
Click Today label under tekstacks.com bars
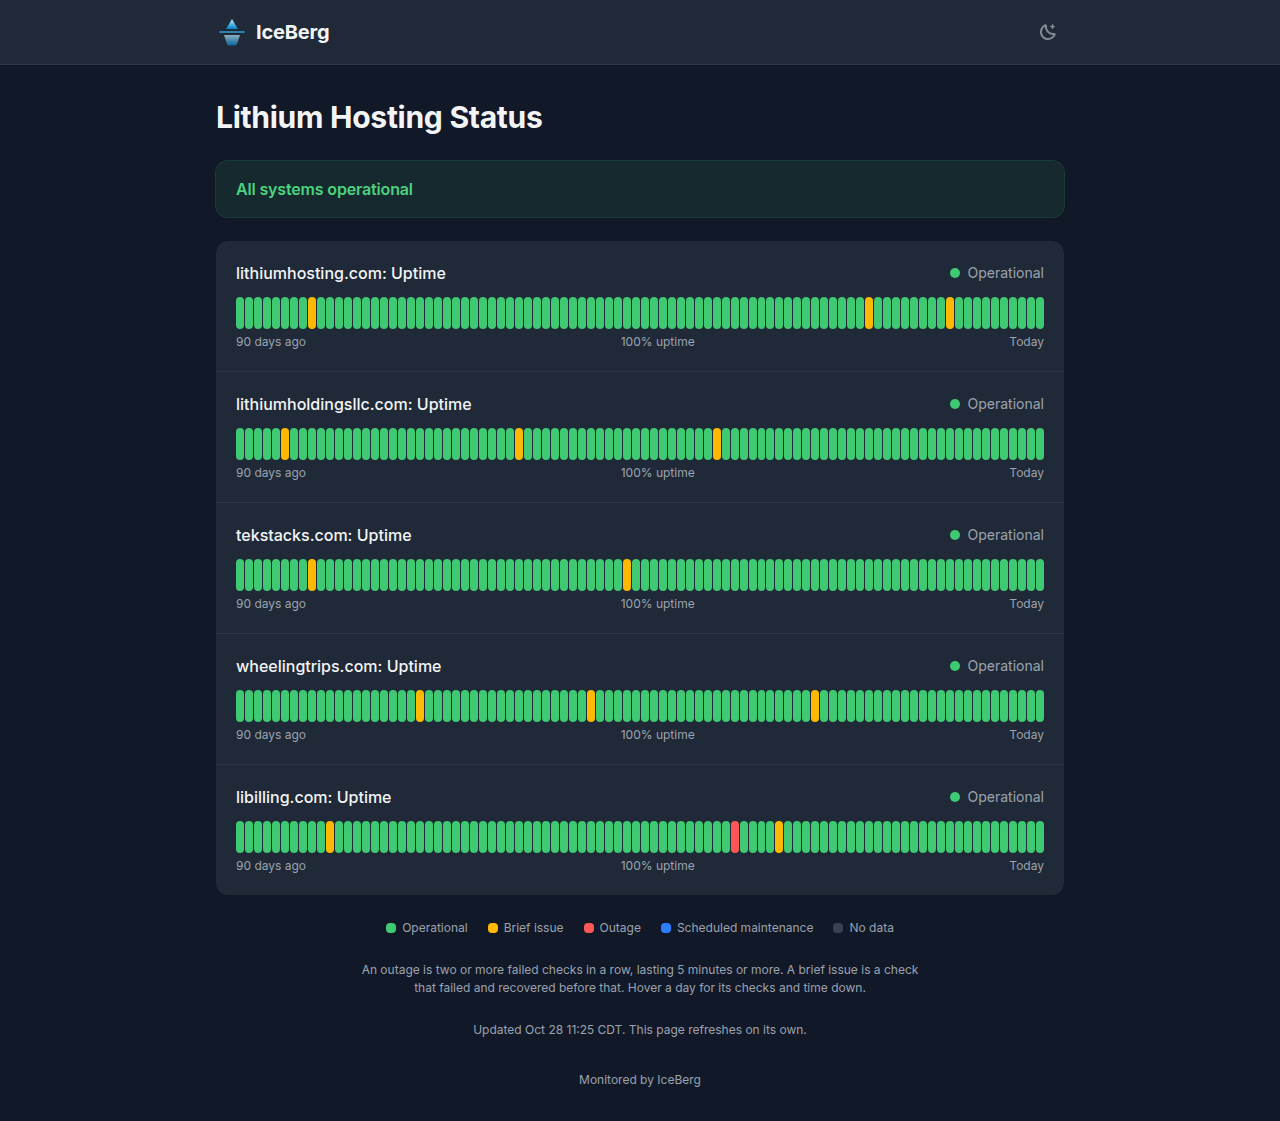1027,604
